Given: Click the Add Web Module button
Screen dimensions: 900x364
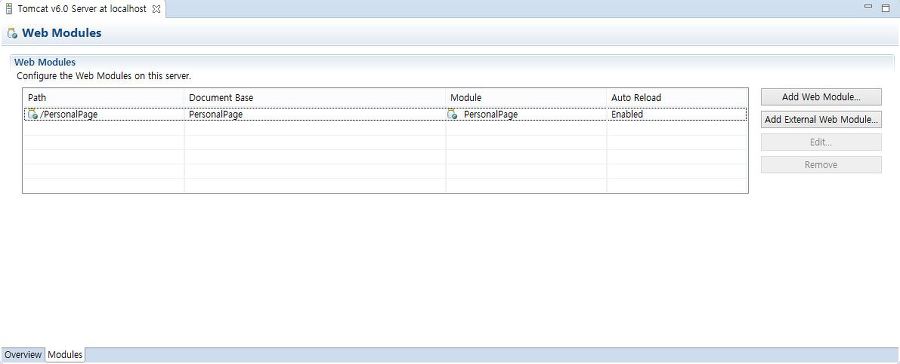Looking at the screenshot, I should (x=821, y=97).
